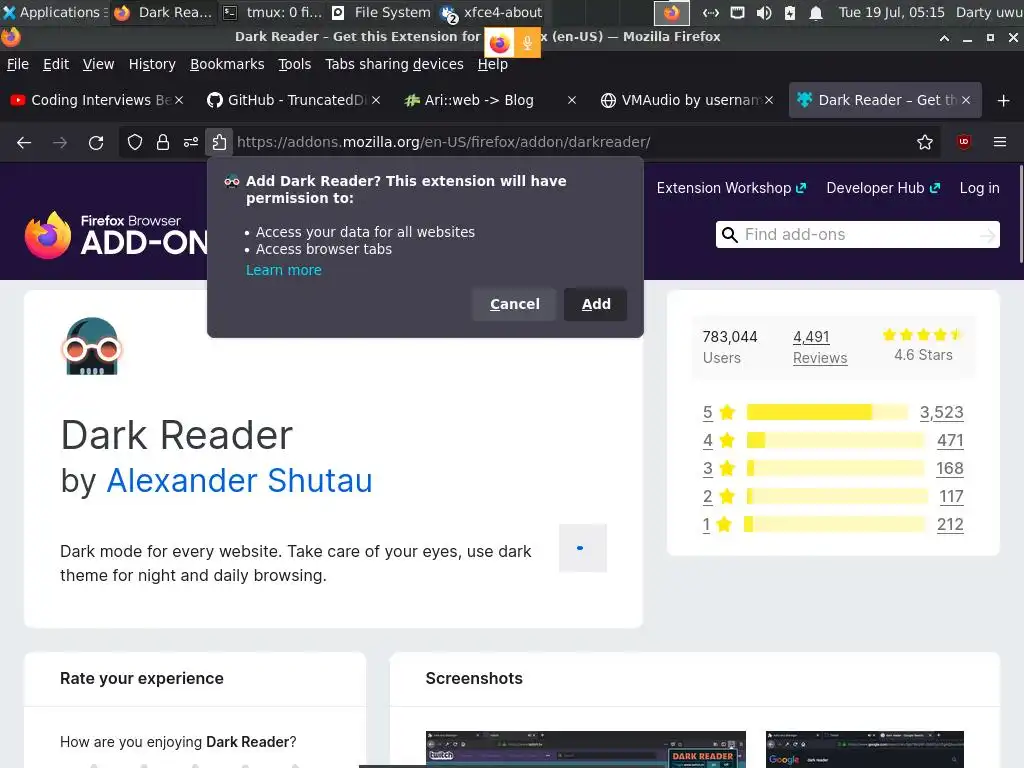
Task: Open the Edit menu
Action: coord(56,64)
